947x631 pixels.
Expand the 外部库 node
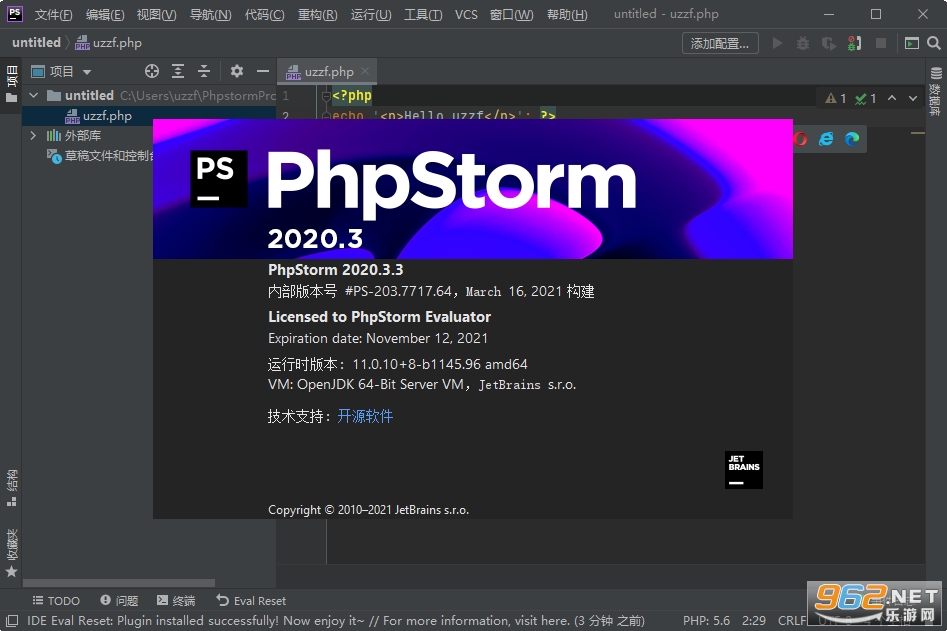click(x=34, y=136)
